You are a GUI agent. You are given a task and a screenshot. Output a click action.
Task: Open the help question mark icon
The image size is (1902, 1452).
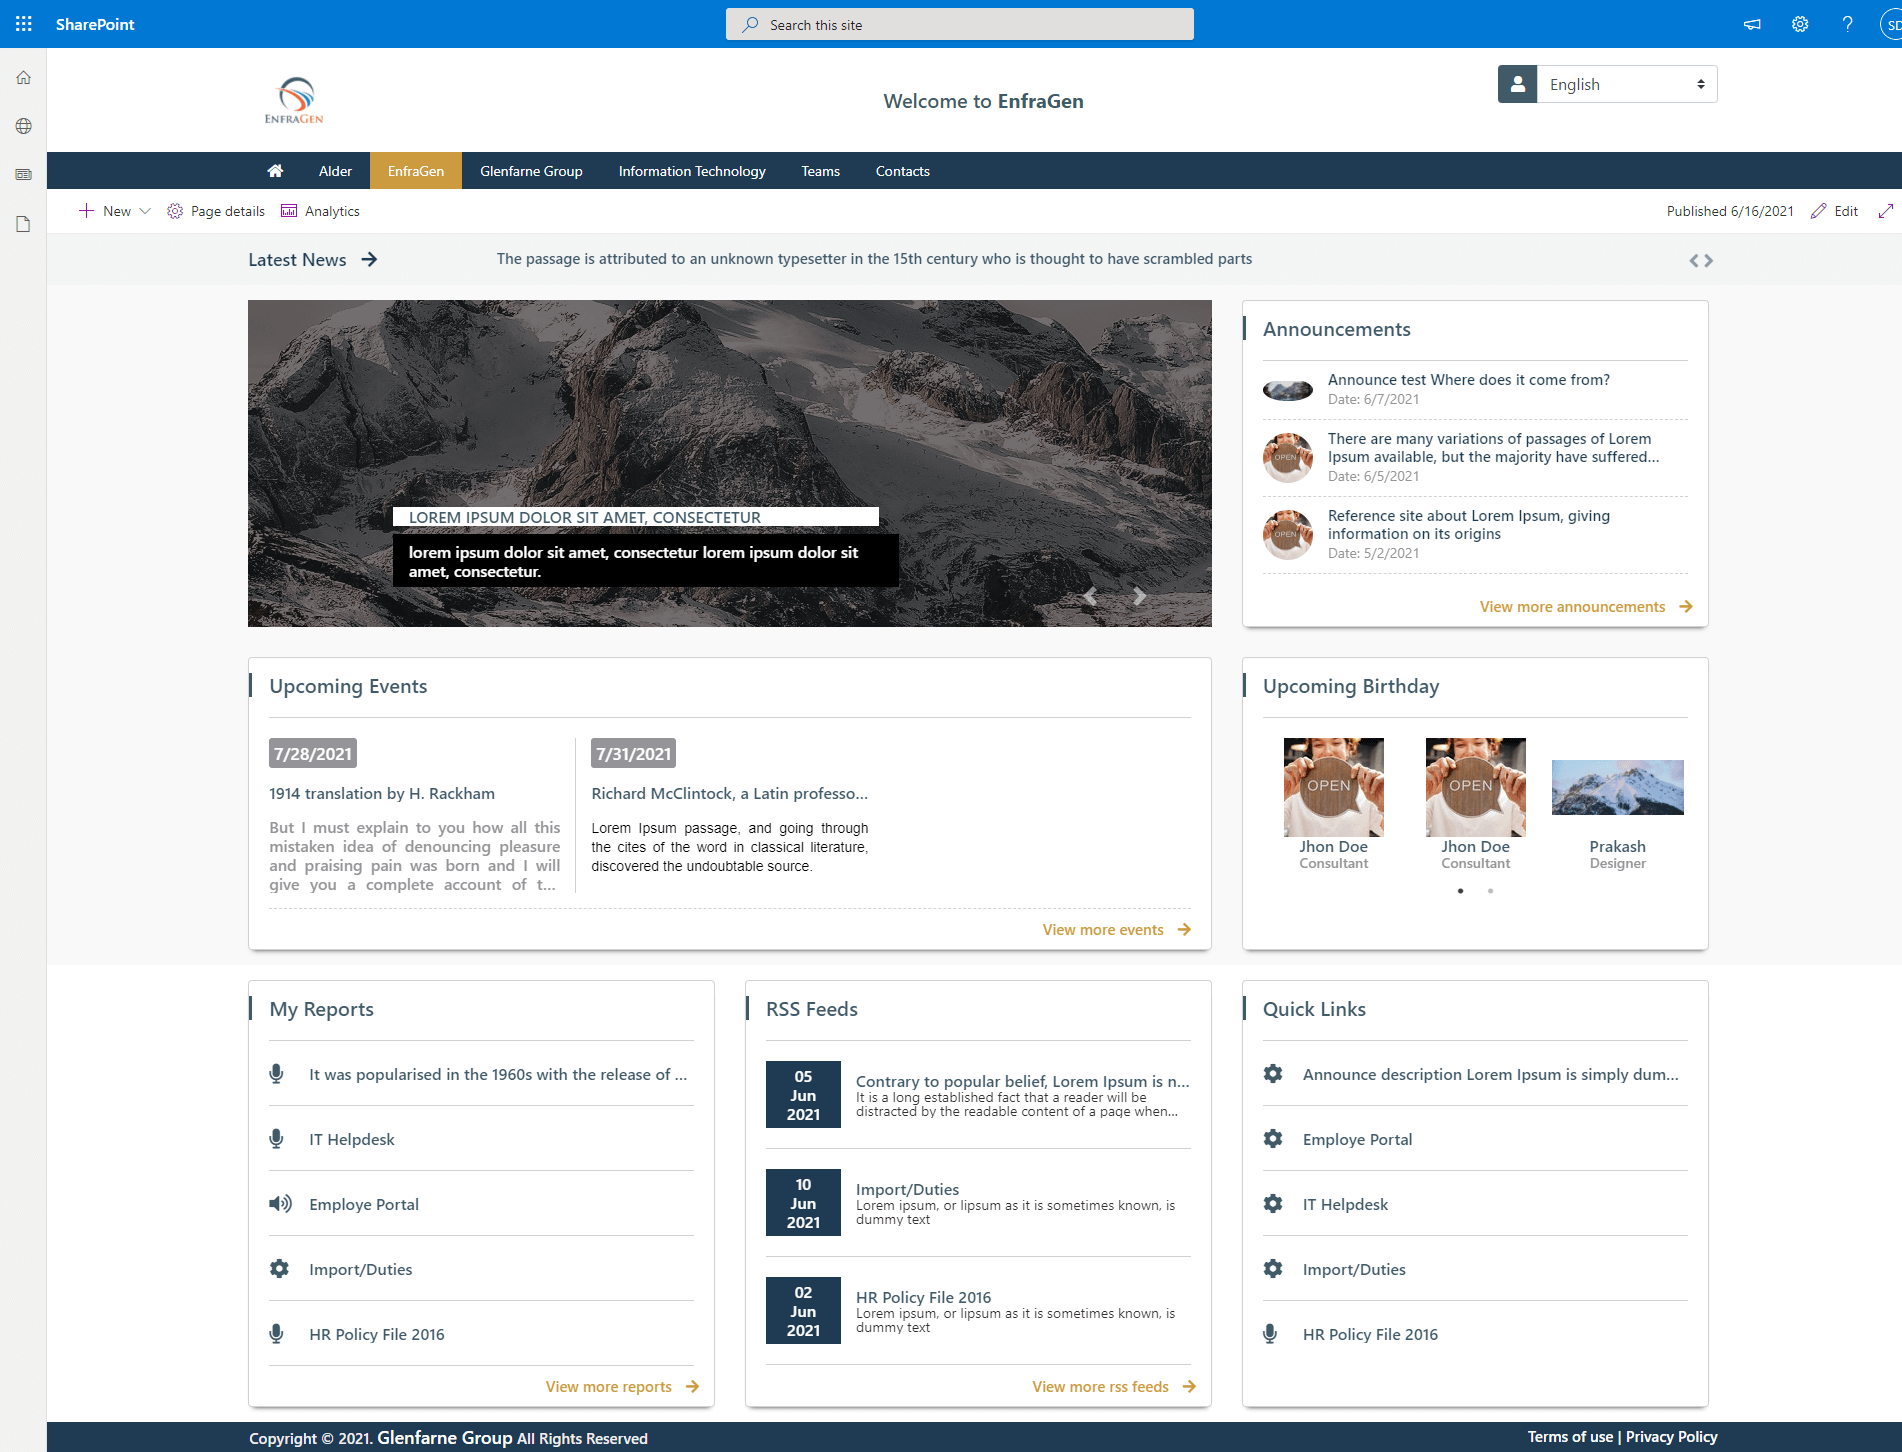tap(1847, 24)
